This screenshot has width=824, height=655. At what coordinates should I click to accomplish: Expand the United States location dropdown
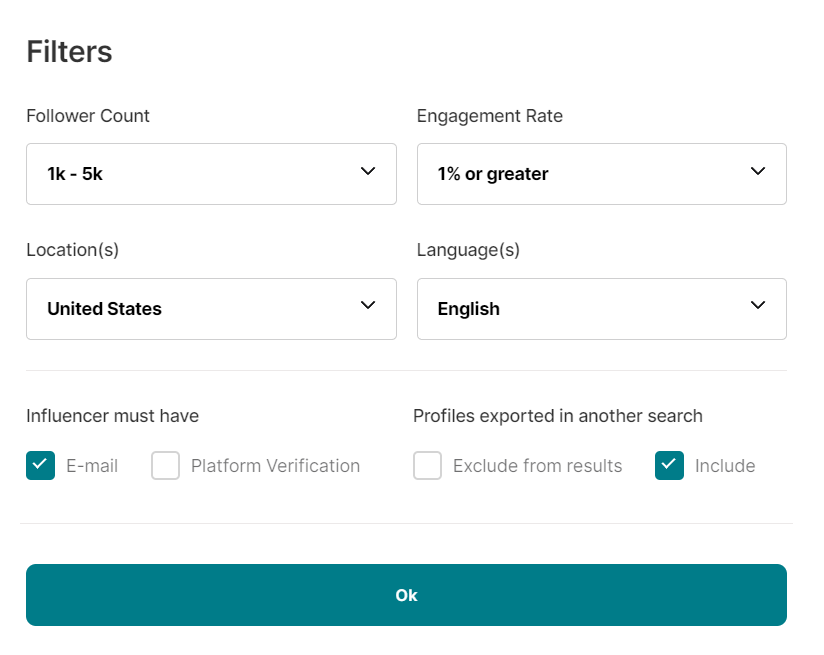click(211, 309)
